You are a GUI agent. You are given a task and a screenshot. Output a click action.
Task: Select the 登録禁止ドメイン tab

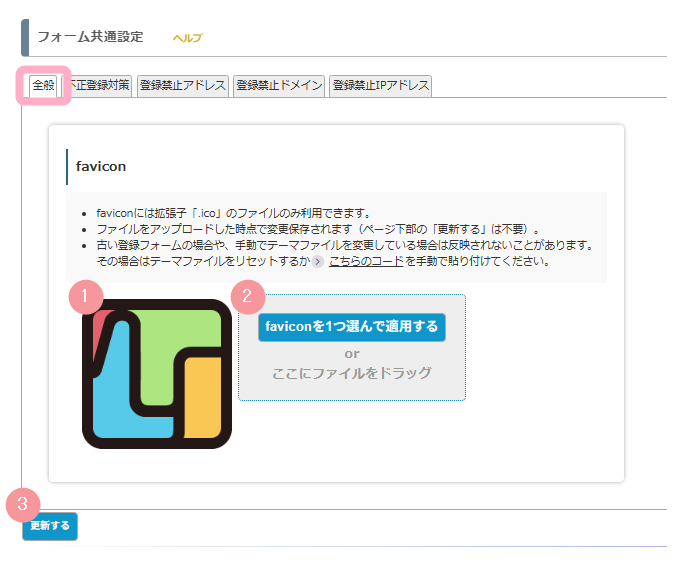pyautogui.click(x=279, y=85)
